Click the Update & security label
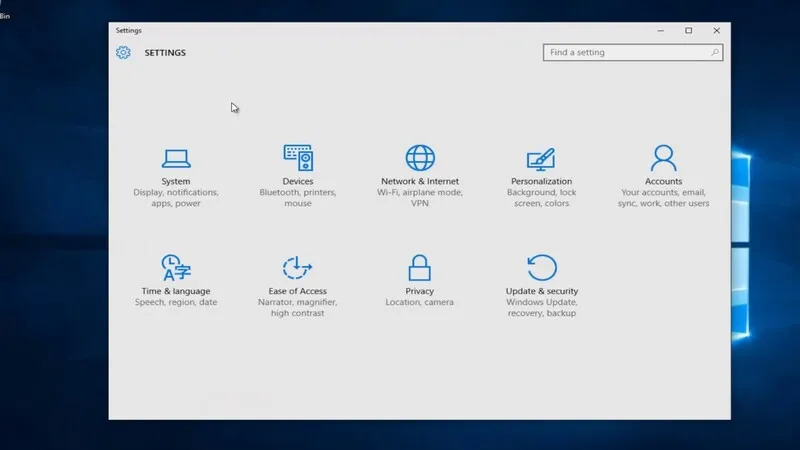 point(542,291)
